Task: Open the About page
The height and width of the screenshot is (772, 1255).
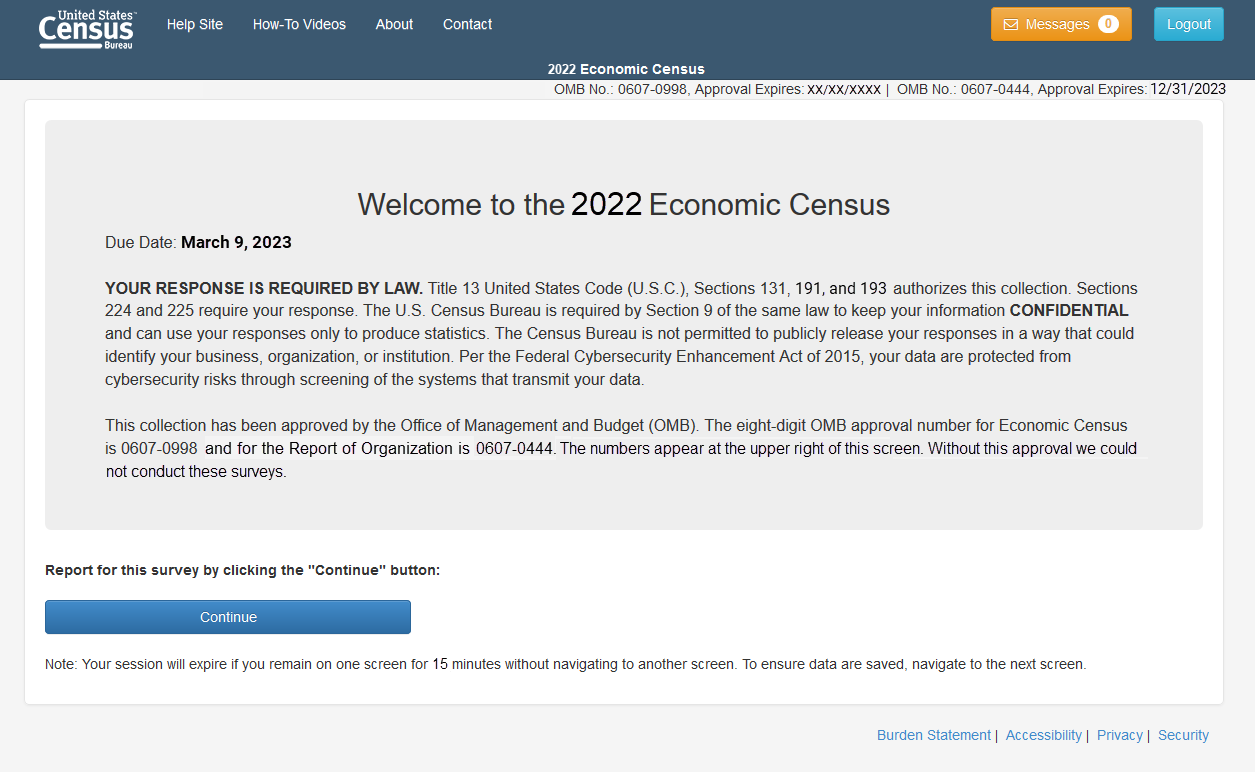Action: pyautogui.click(x=394, y=25)
